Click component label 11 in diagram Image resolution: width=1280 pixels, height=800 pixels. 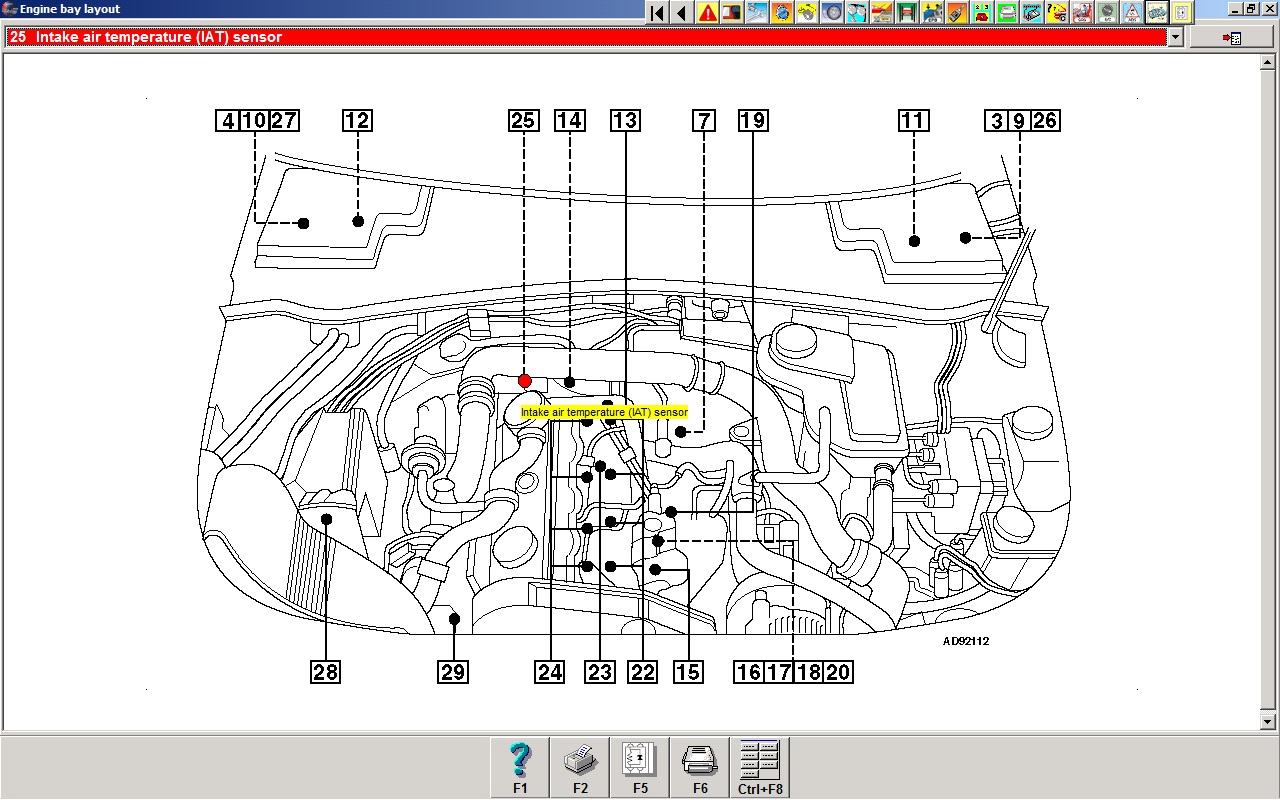click(913, 121)
